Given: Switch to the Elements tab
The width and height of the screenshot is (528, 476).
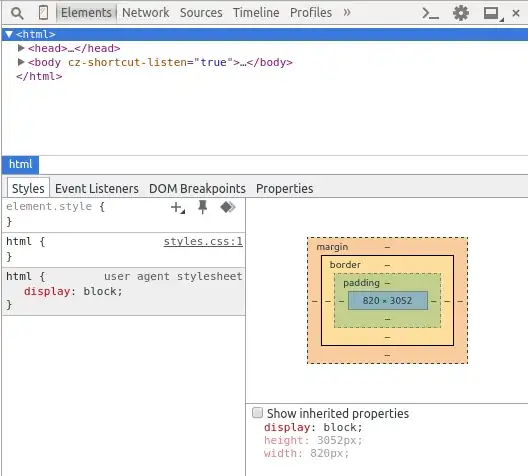Looking at the screenshot, I should [86, 13].
